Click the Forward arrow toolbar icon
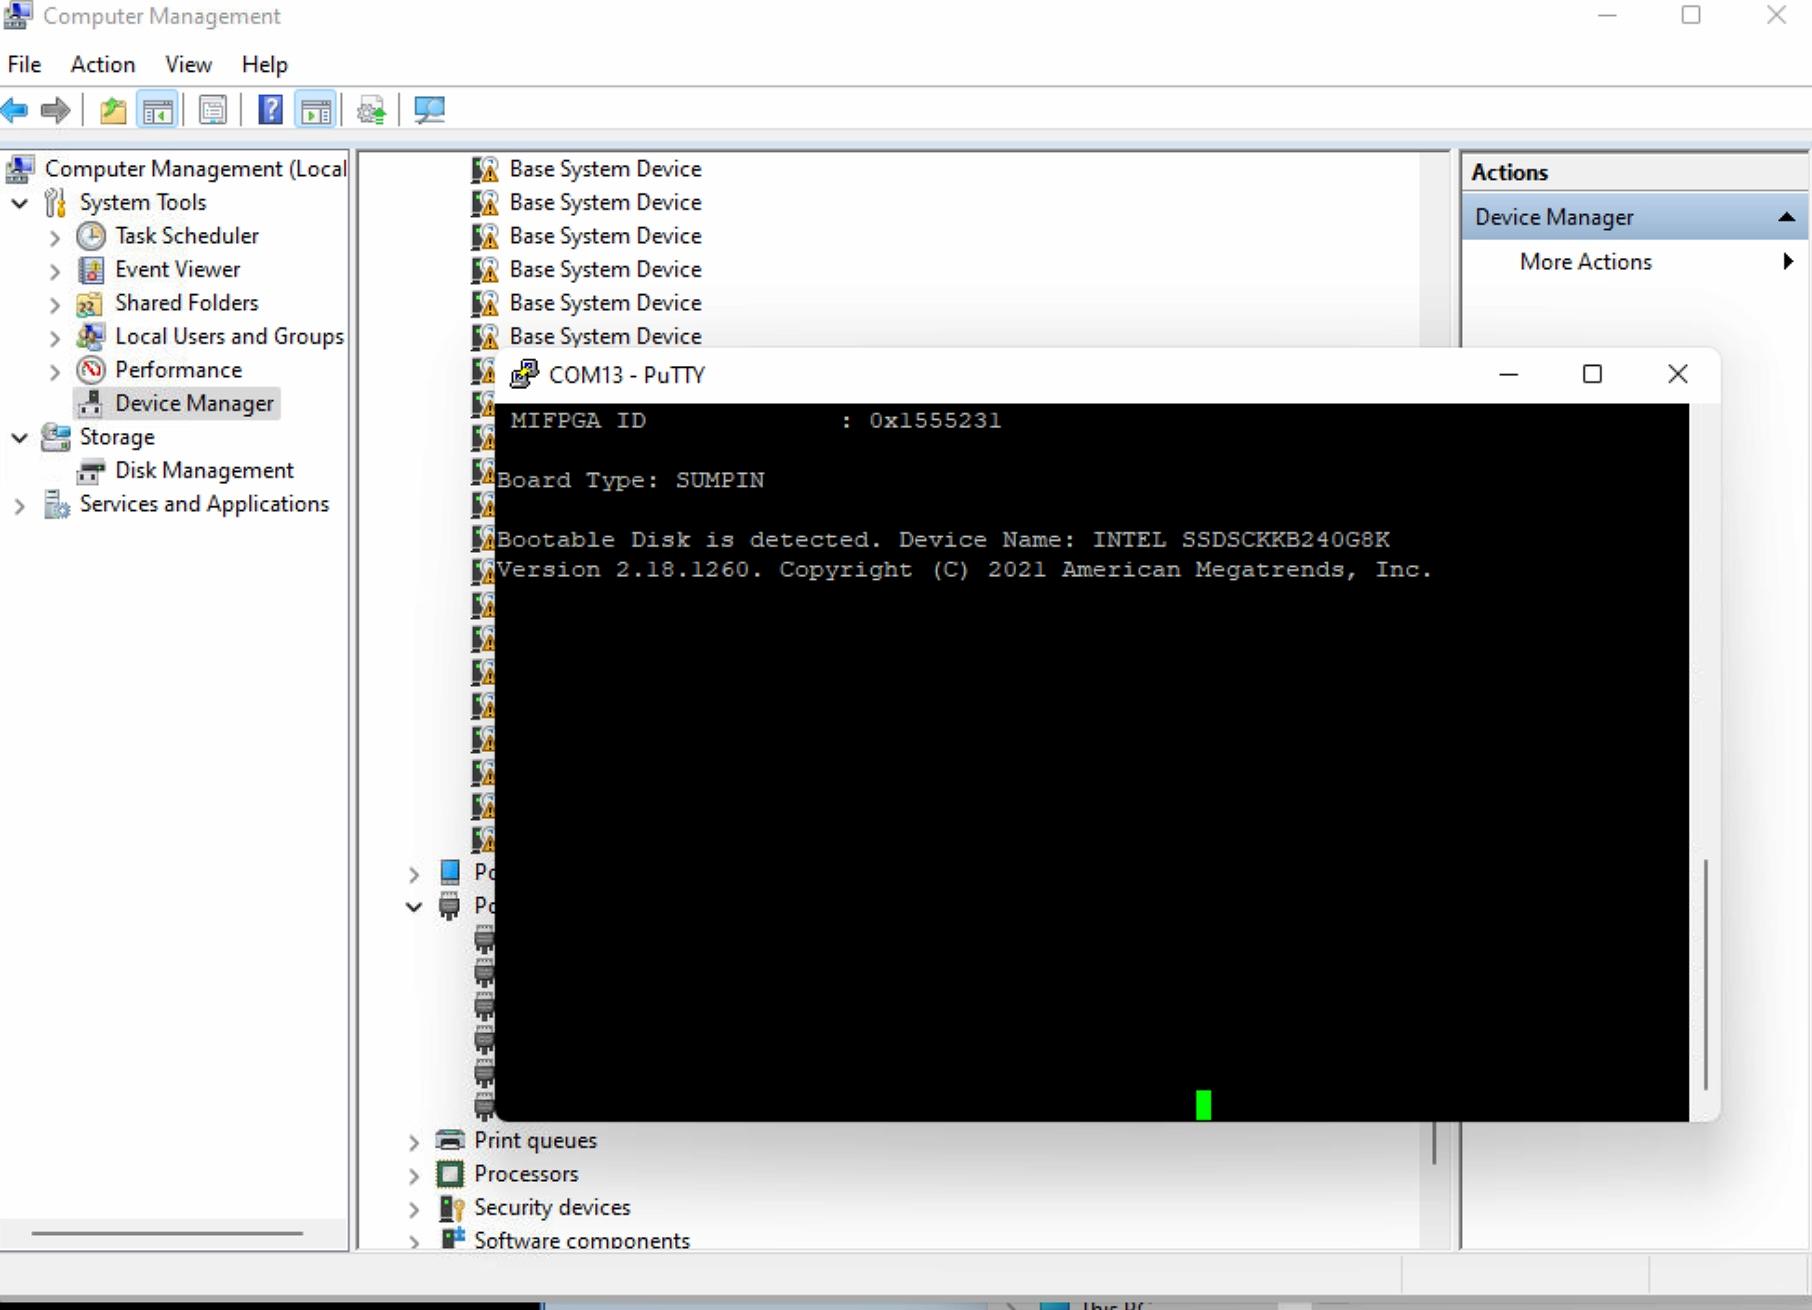1812x1310 pixels. pyautogui.click(x=56, y=110)
